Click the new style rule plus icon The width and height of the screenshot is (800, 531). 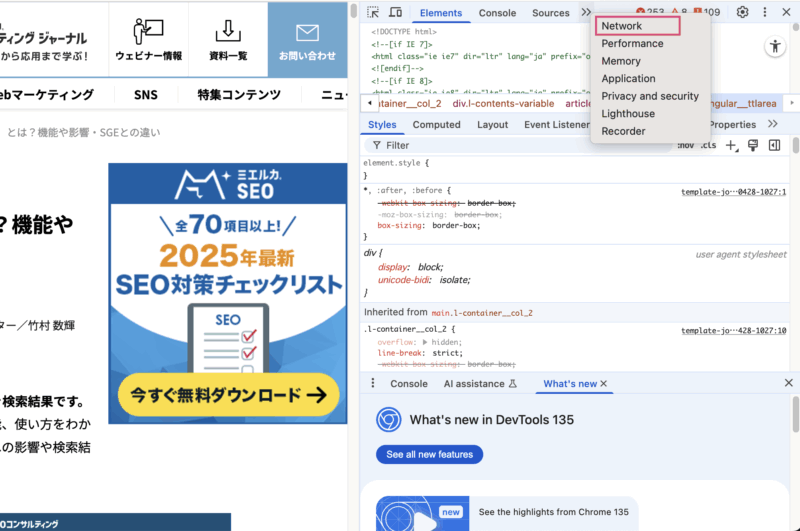(732, 146)
